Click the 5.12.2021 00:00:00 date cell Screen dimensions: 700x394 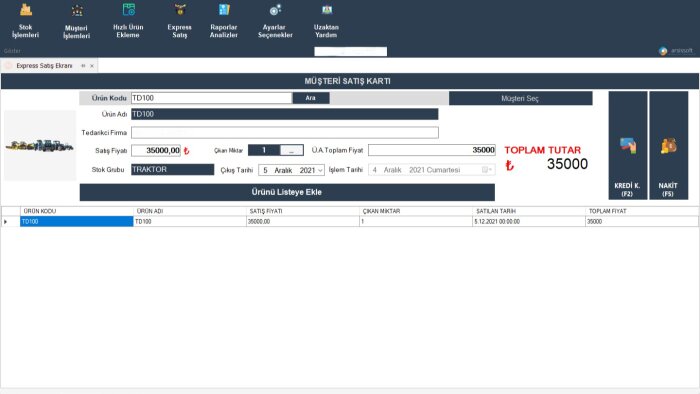pyautogui.click(x=529, y=222)
